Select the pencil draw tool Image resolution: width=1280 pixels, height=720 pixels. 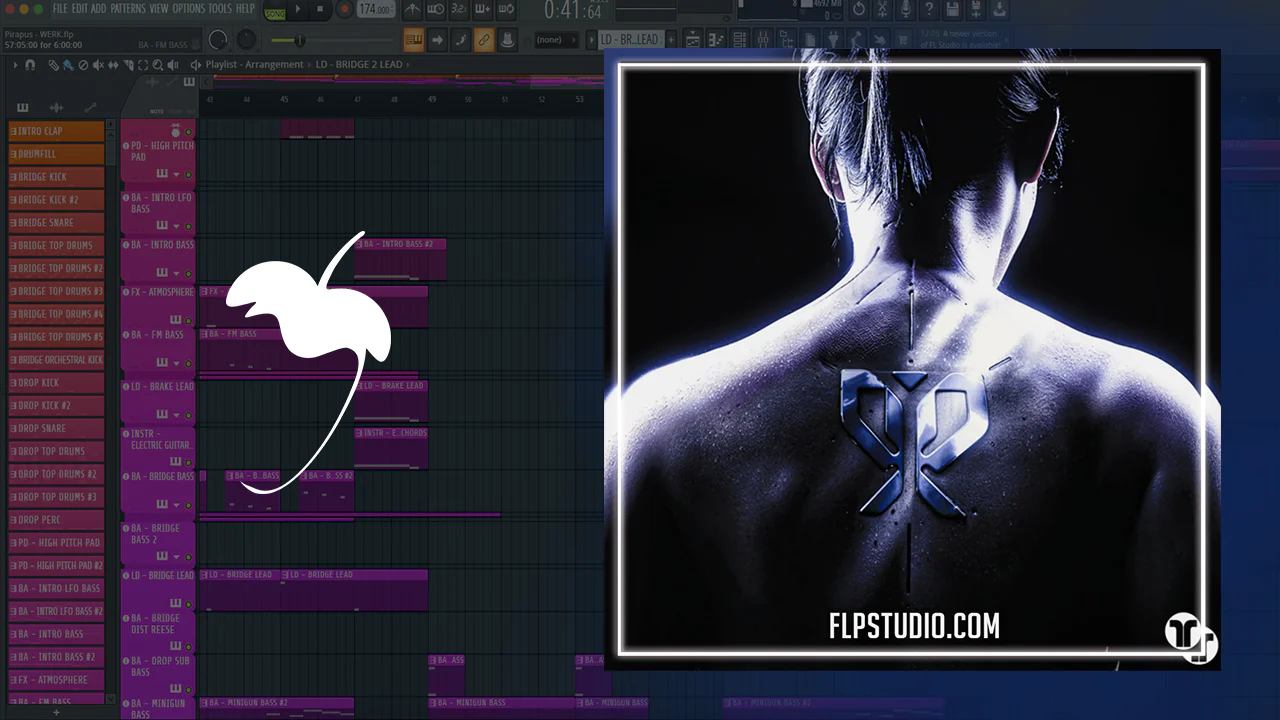pyautogui.click(x=54, y=65)
